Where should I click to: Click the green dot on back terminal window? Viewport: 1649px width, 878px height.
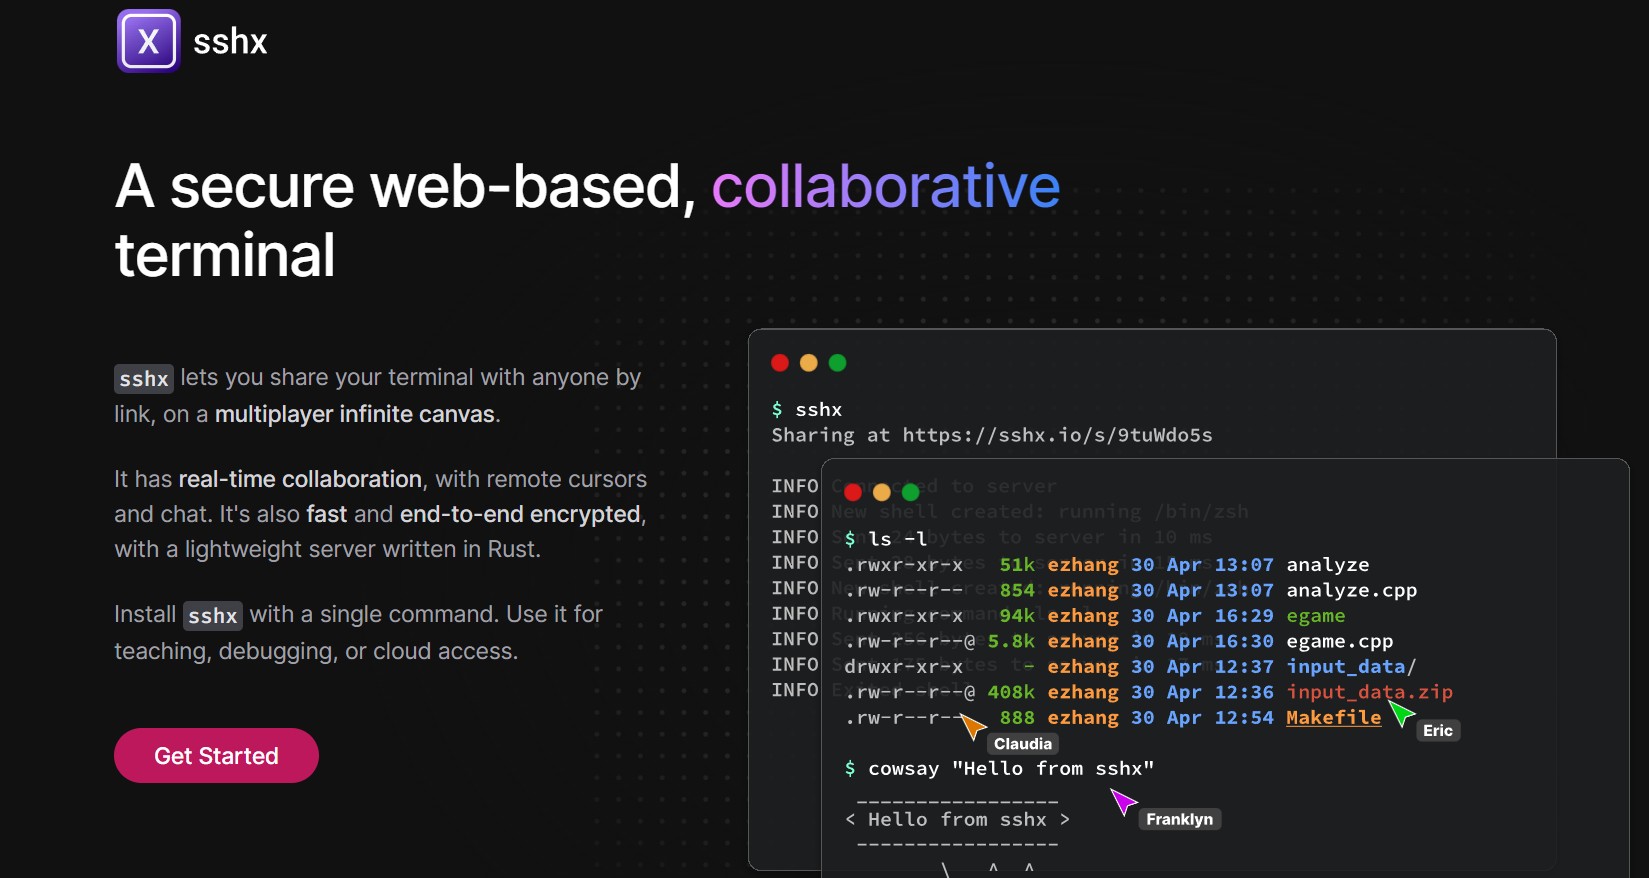click(x=838, y=363)
